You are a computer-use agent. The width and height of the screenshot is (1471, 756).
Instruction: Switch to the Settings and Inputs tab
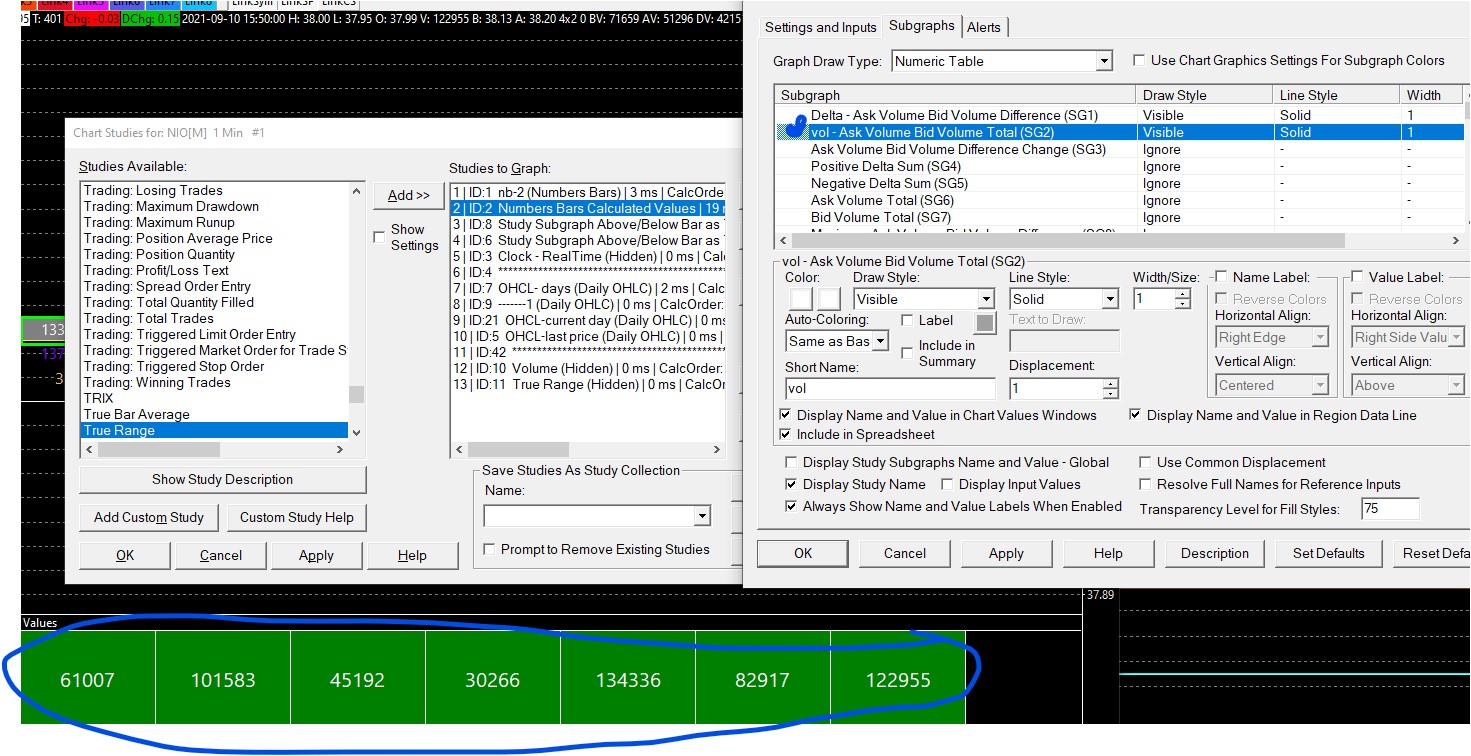[820, 27]
